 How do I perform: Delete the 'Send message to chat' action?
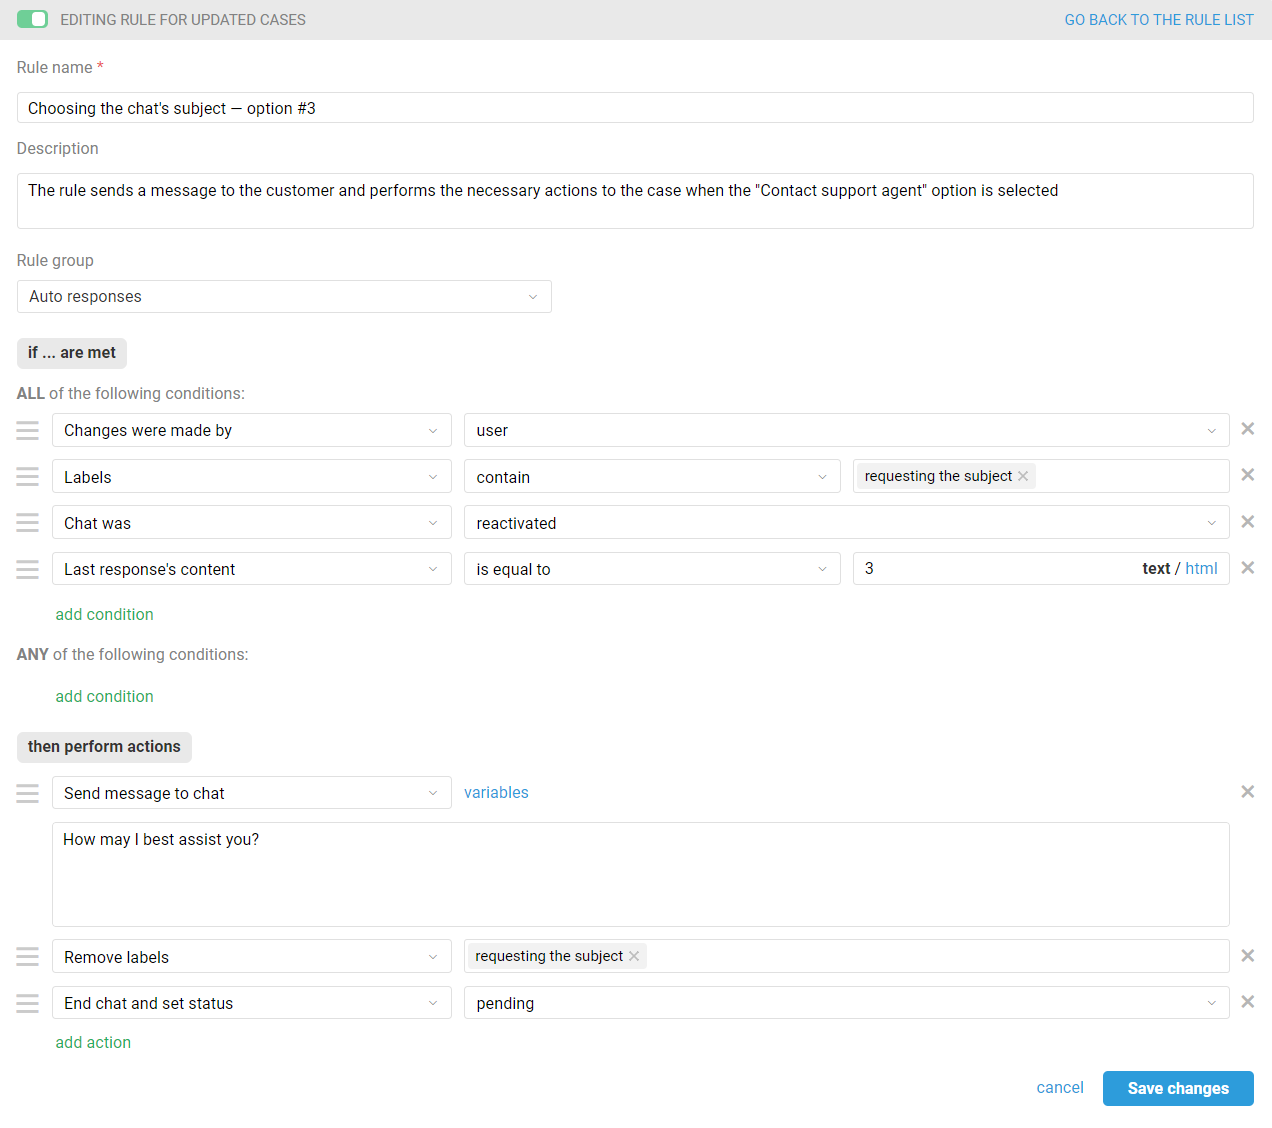point(1247,792)
